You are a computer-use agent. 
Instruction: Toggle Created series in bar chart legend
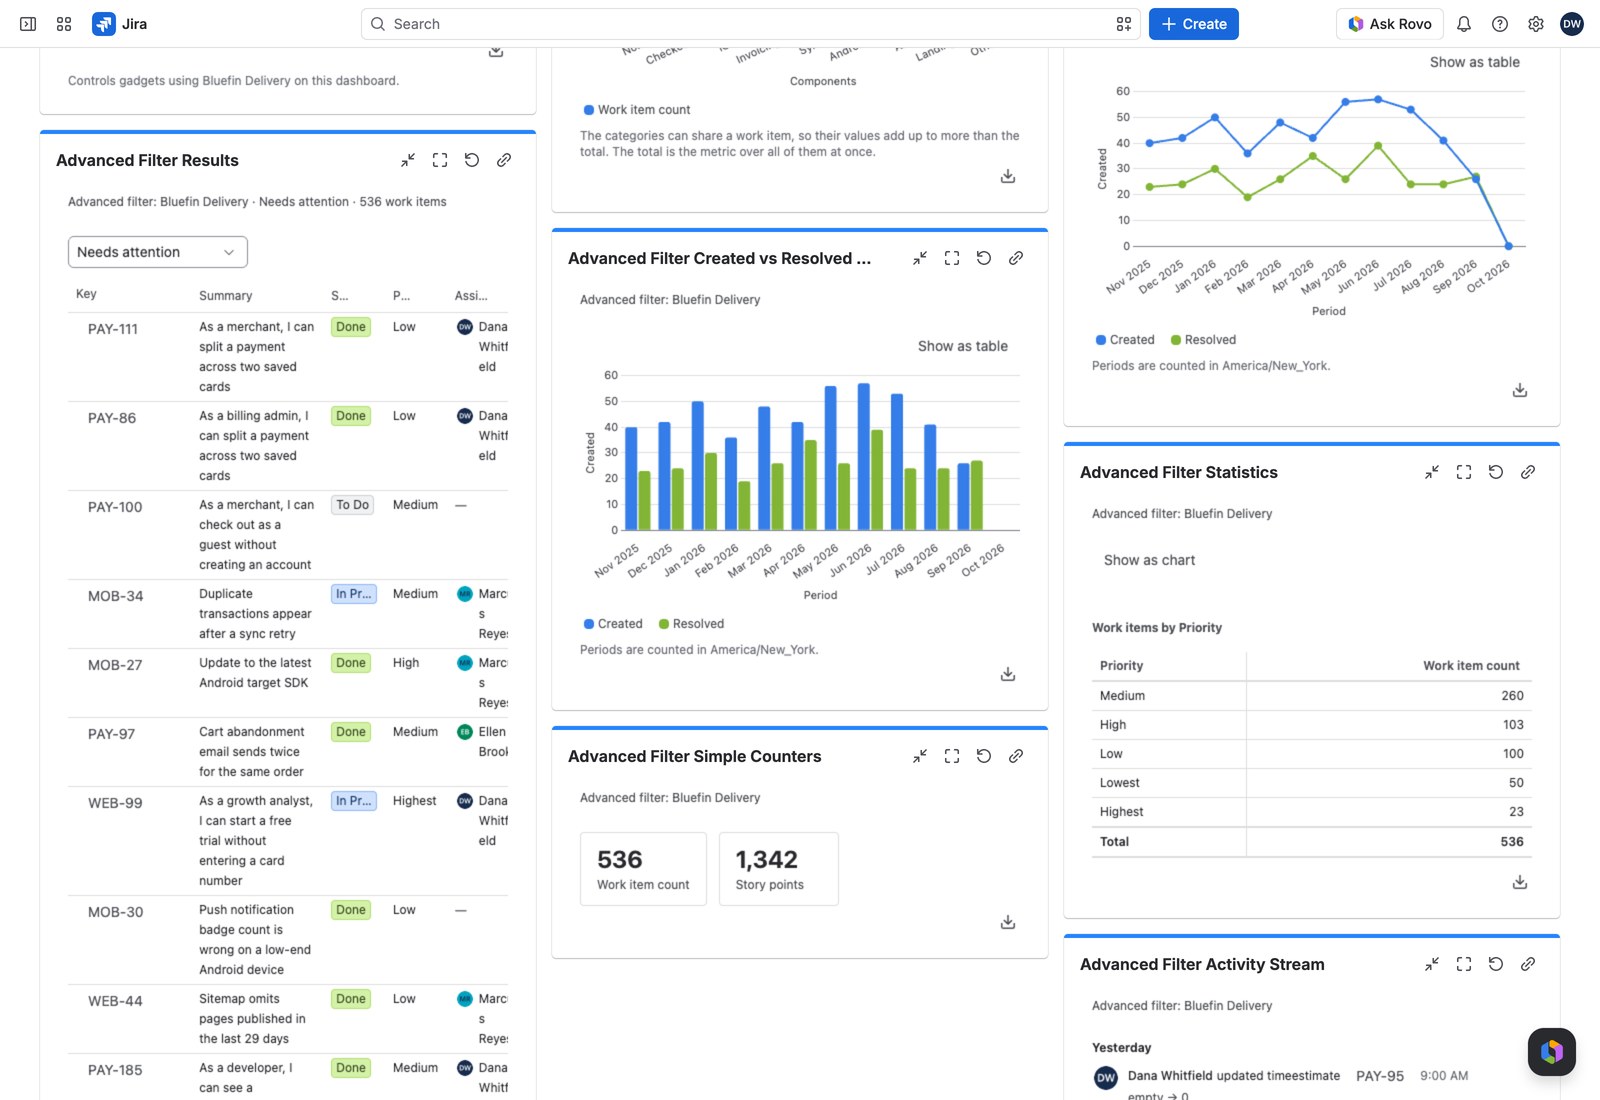[x=613, y=624]
